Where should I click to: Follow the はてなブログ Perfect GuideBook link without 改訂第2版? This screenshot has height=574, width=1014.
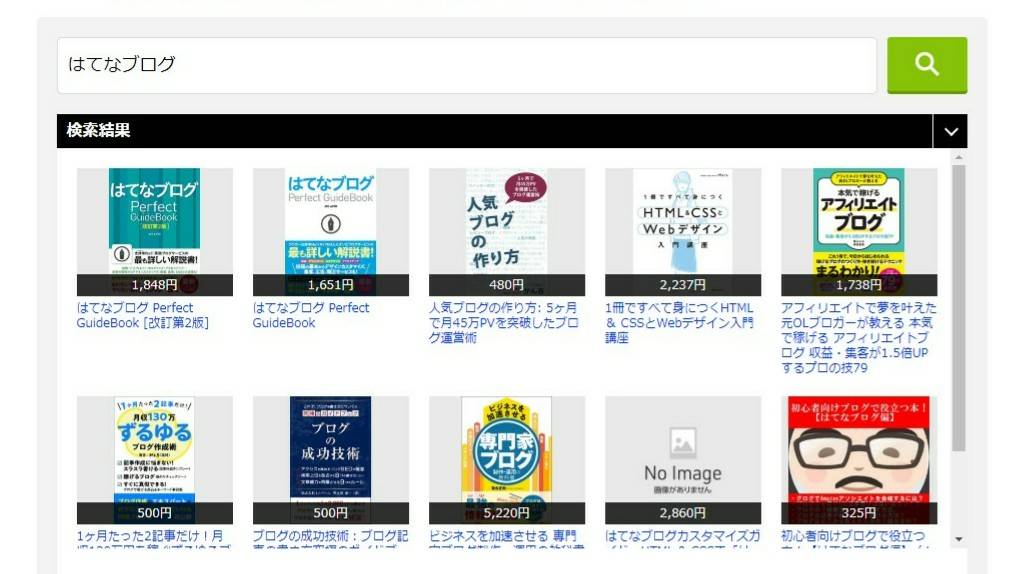311,315
